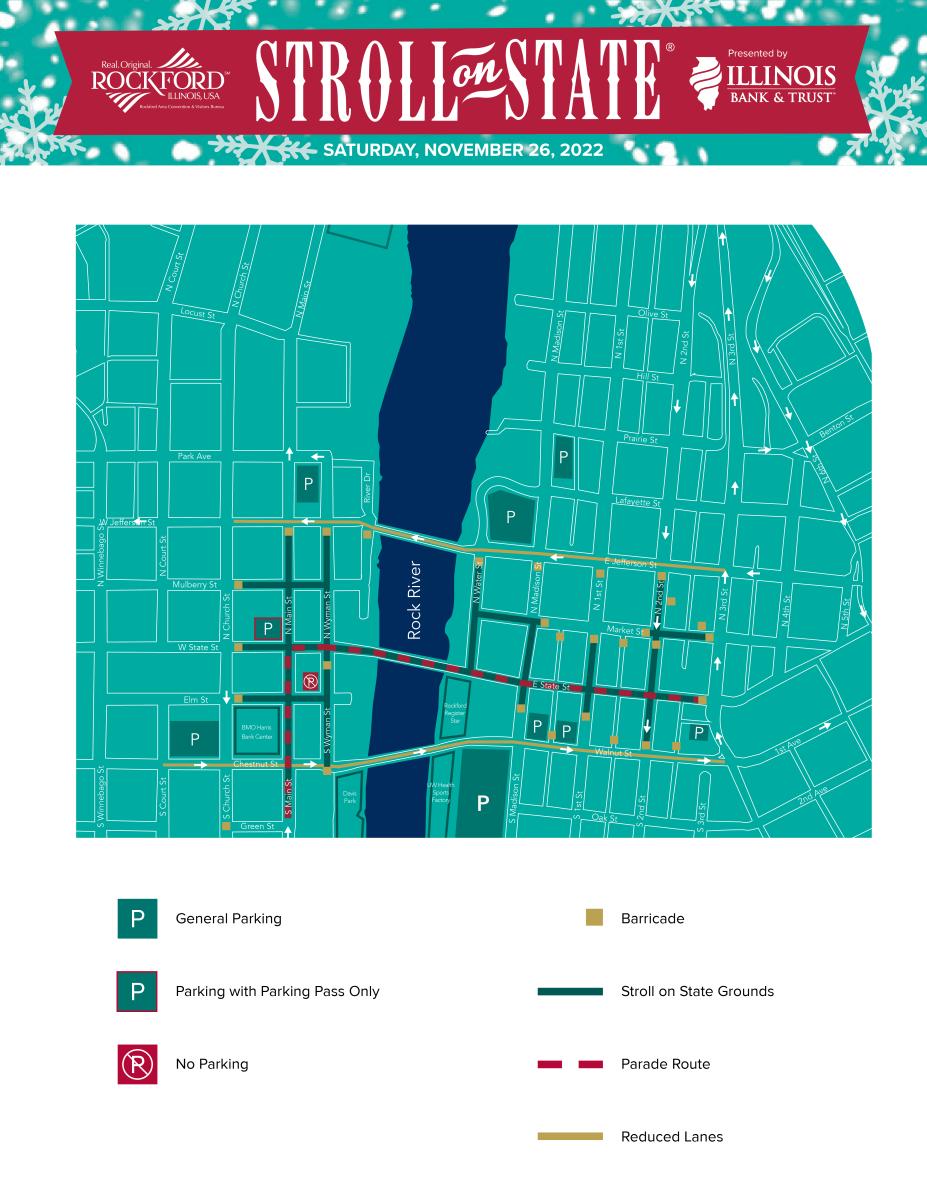Click the Green St label
Image resolution: width=927 pixels, height=1200 pixels.
[257, 826]
